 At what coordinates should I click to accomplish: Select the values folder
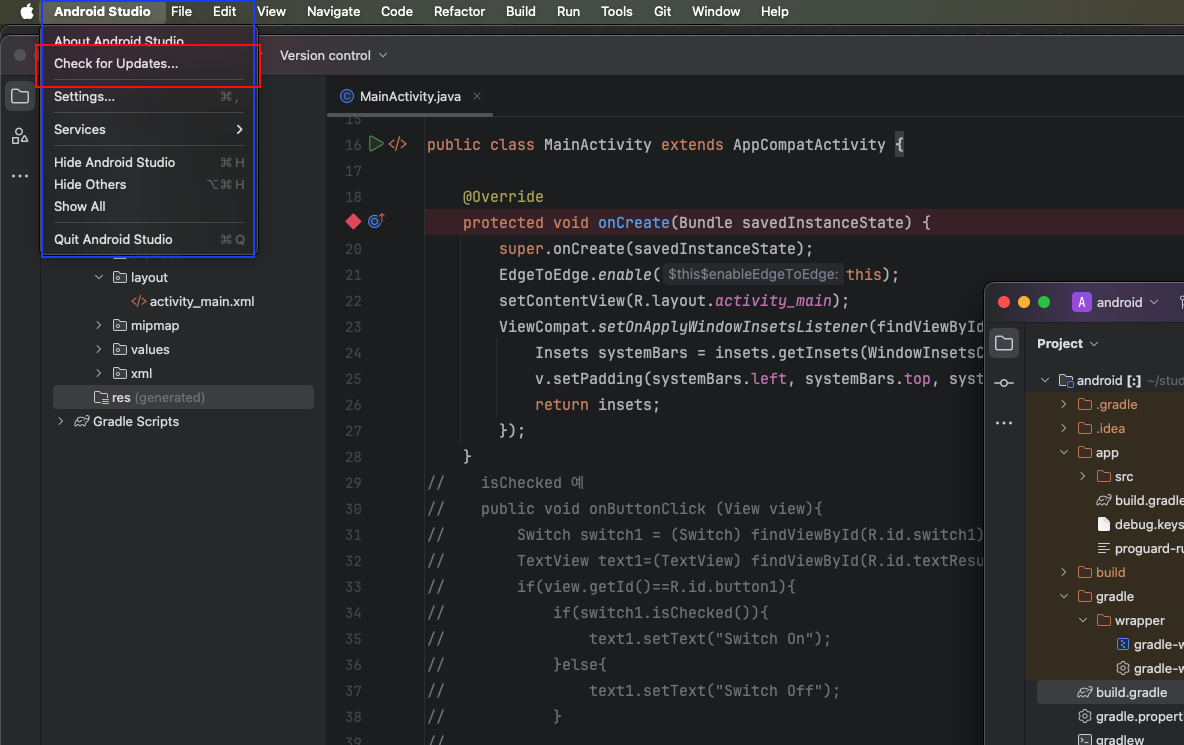(150, 349)
